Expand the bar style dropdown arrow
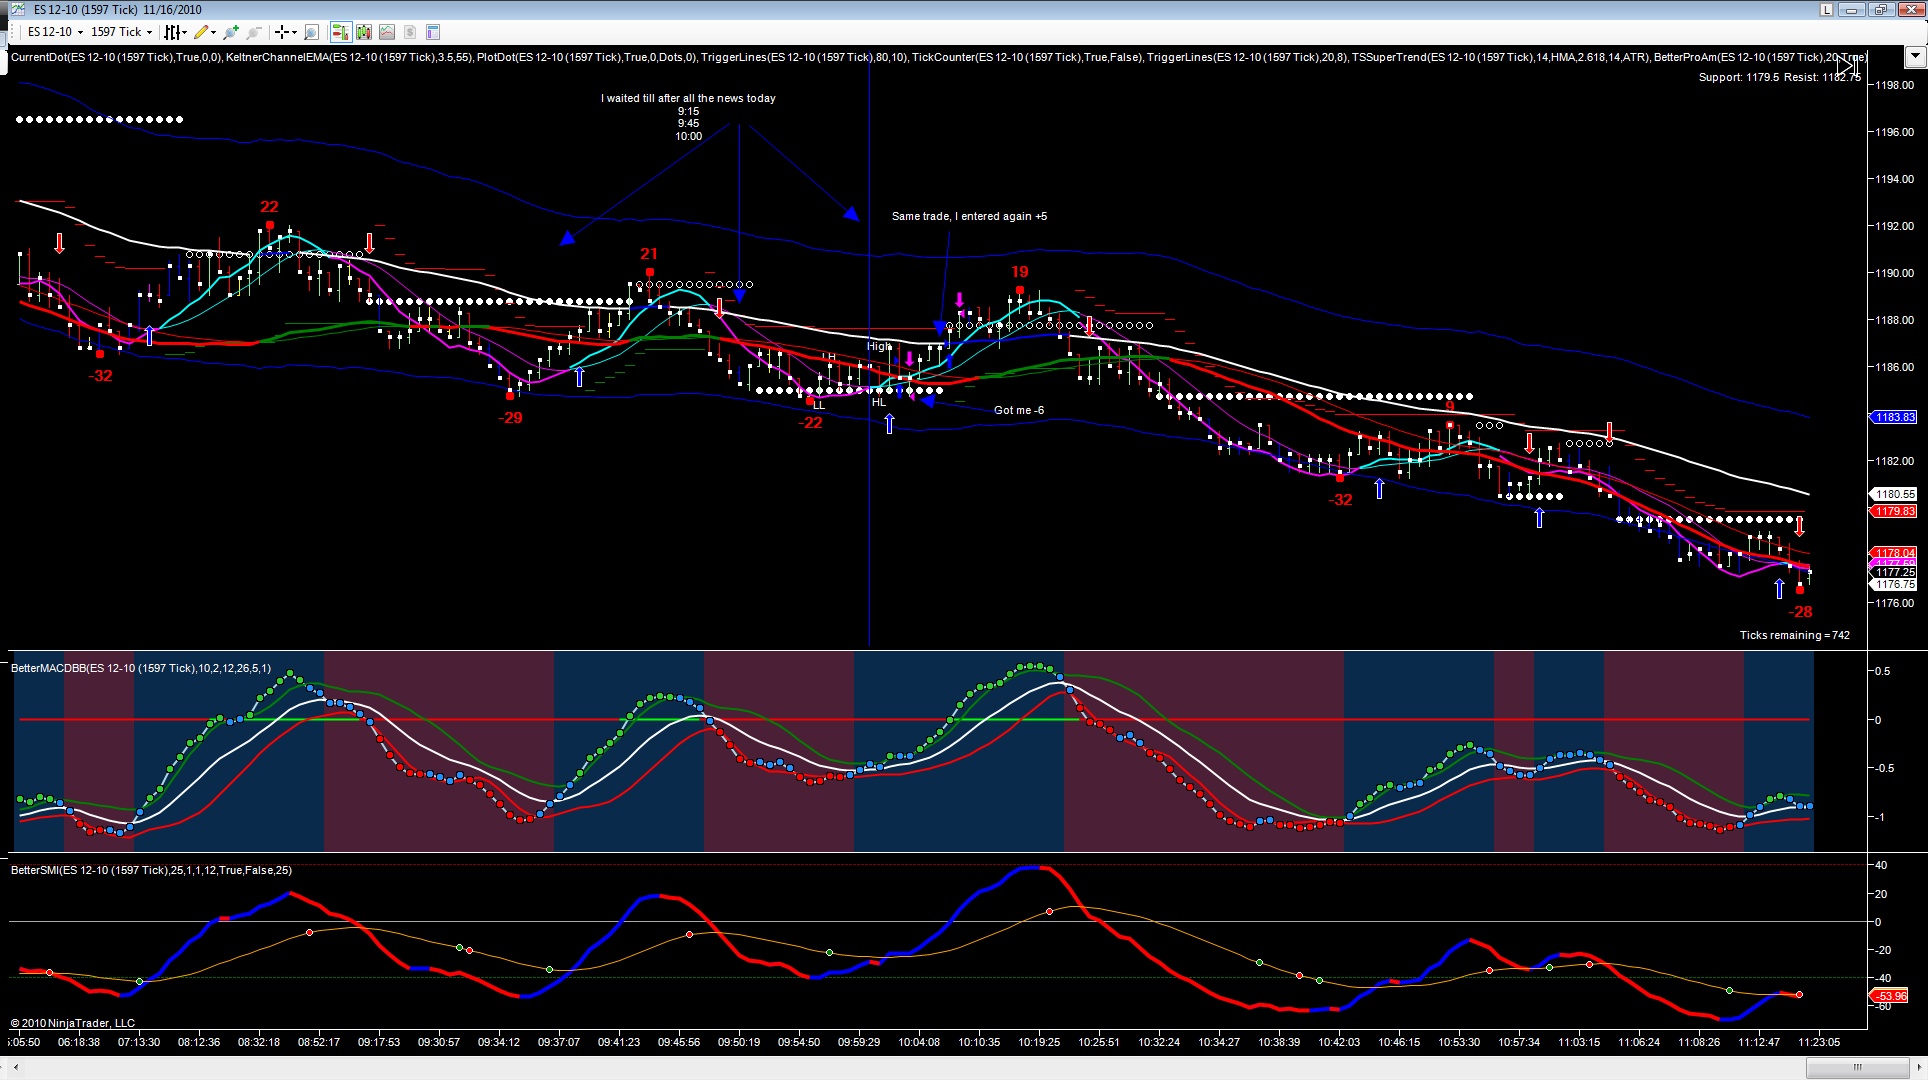 [x=184, y=32]
